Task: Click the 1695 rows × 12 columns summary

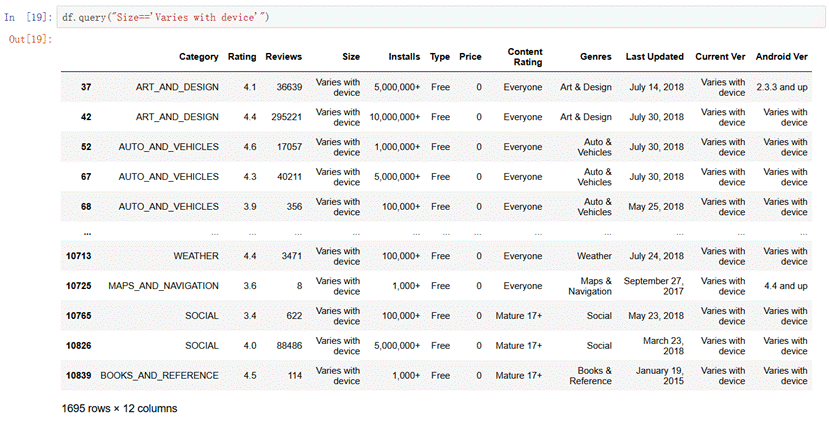Action: tap(119, 409)
